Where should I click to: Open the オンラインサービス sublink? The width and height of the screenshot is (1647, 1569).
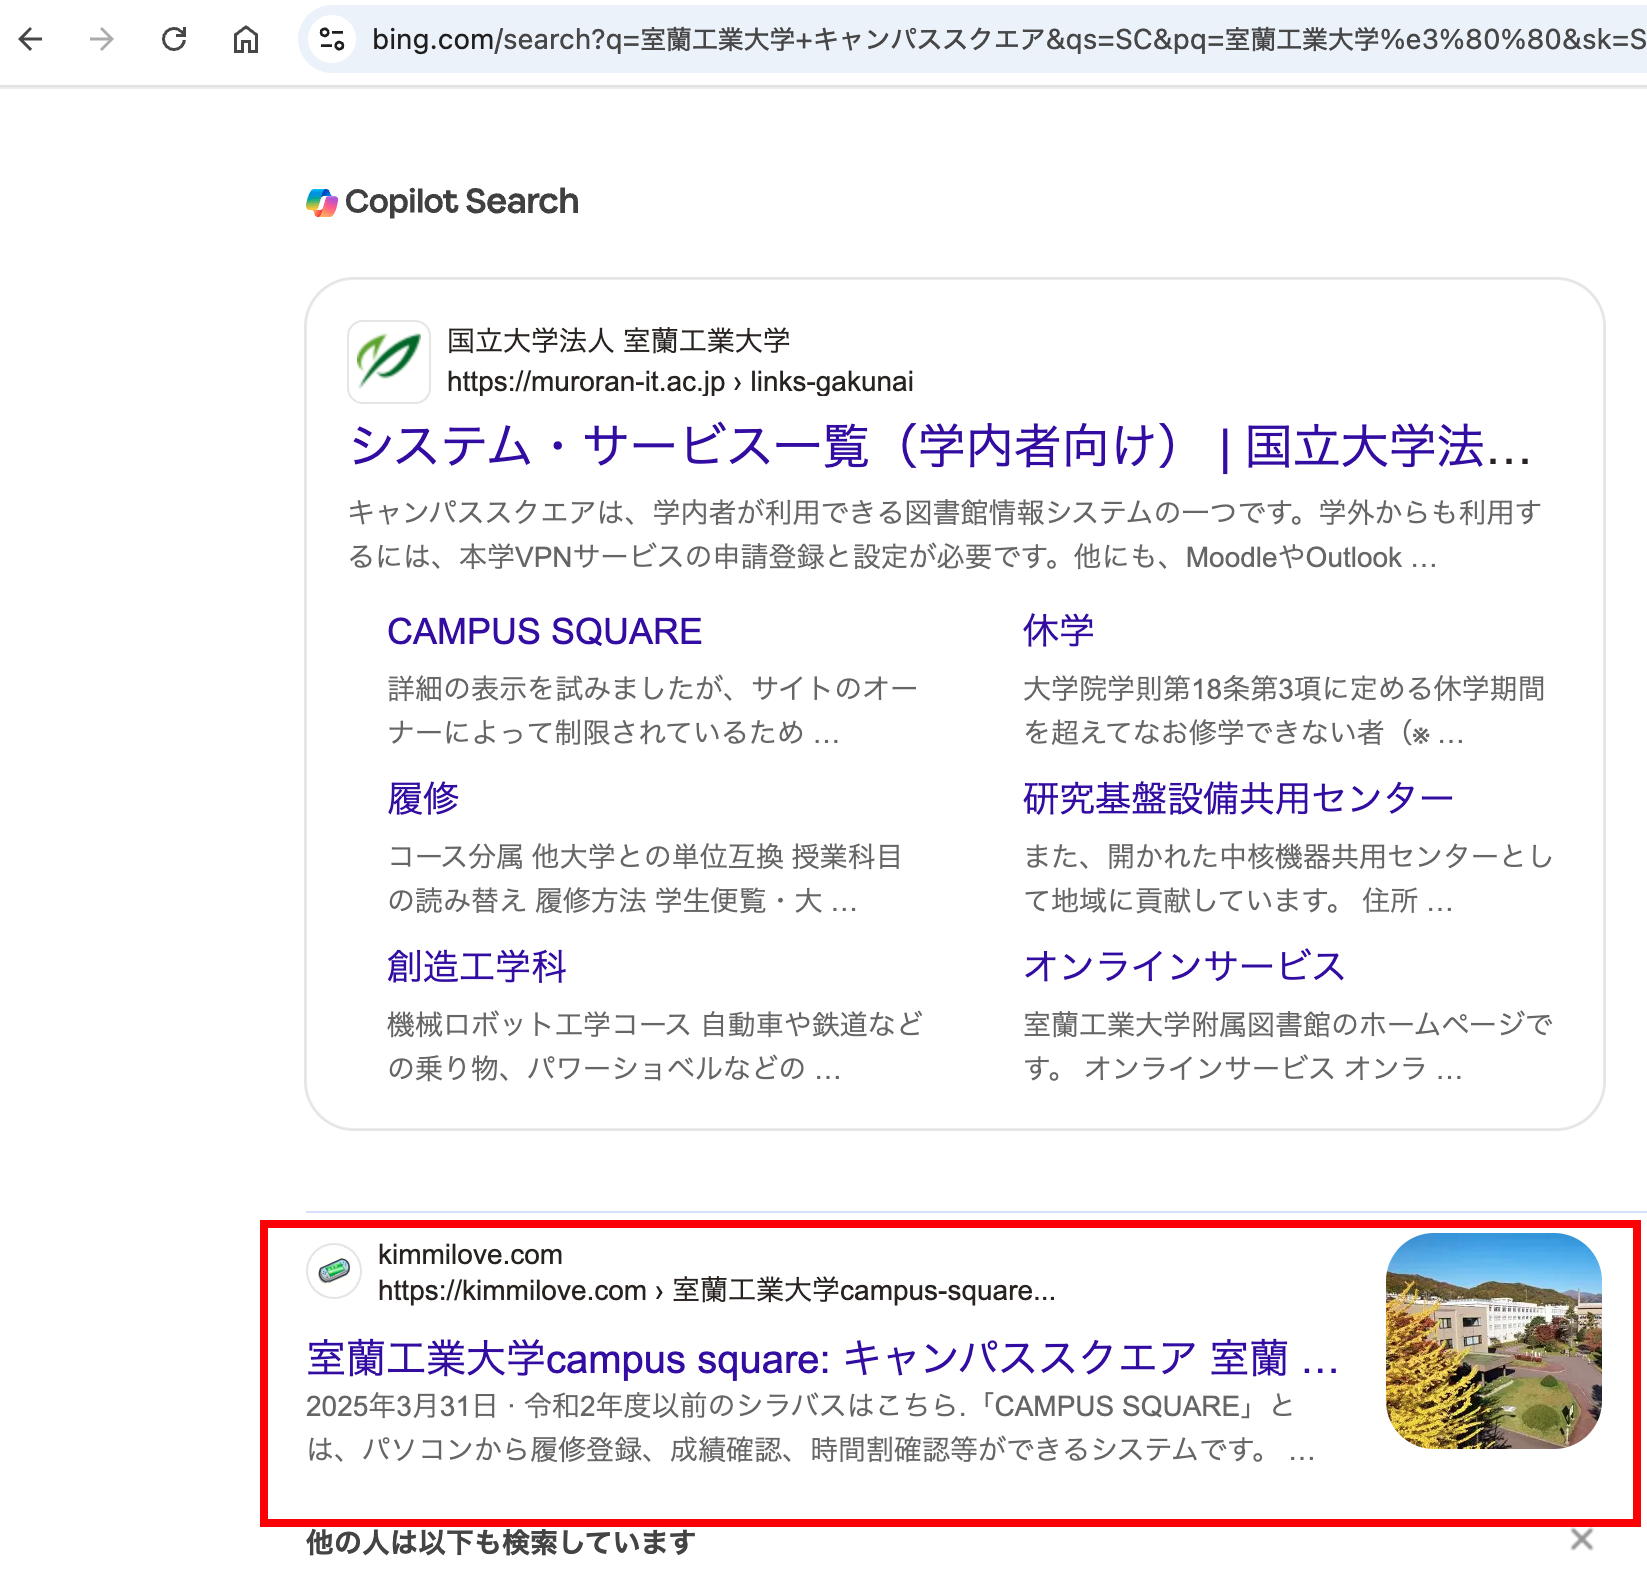1184,966
